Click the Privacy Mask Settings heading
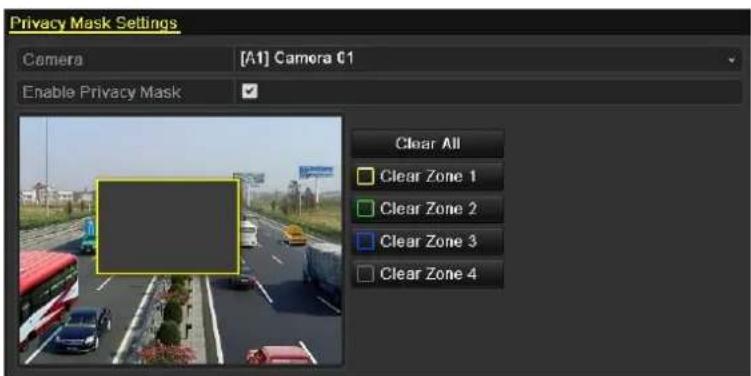The image size is (751, 376). 94,23
